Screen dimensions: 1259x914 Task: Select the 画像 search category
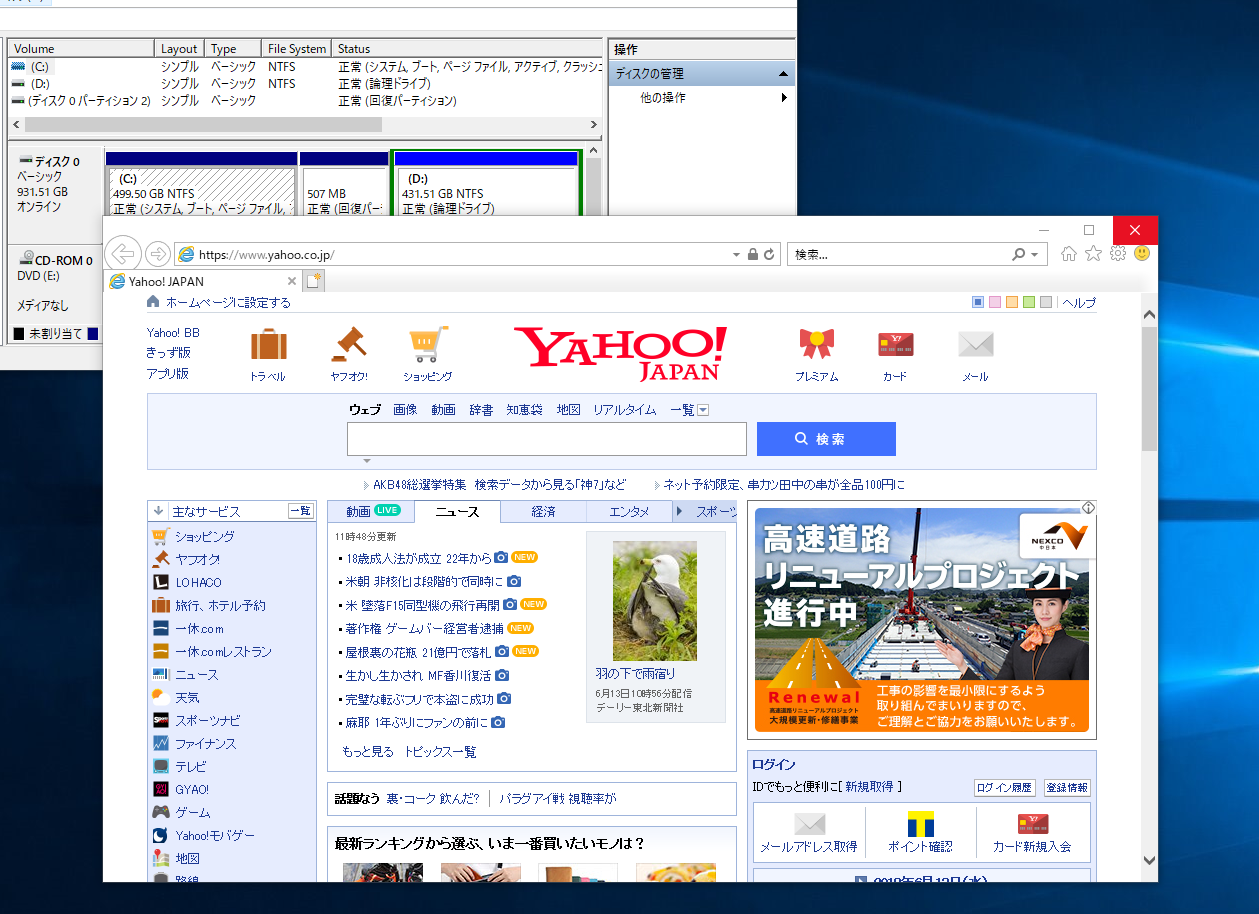coord(405,410)
